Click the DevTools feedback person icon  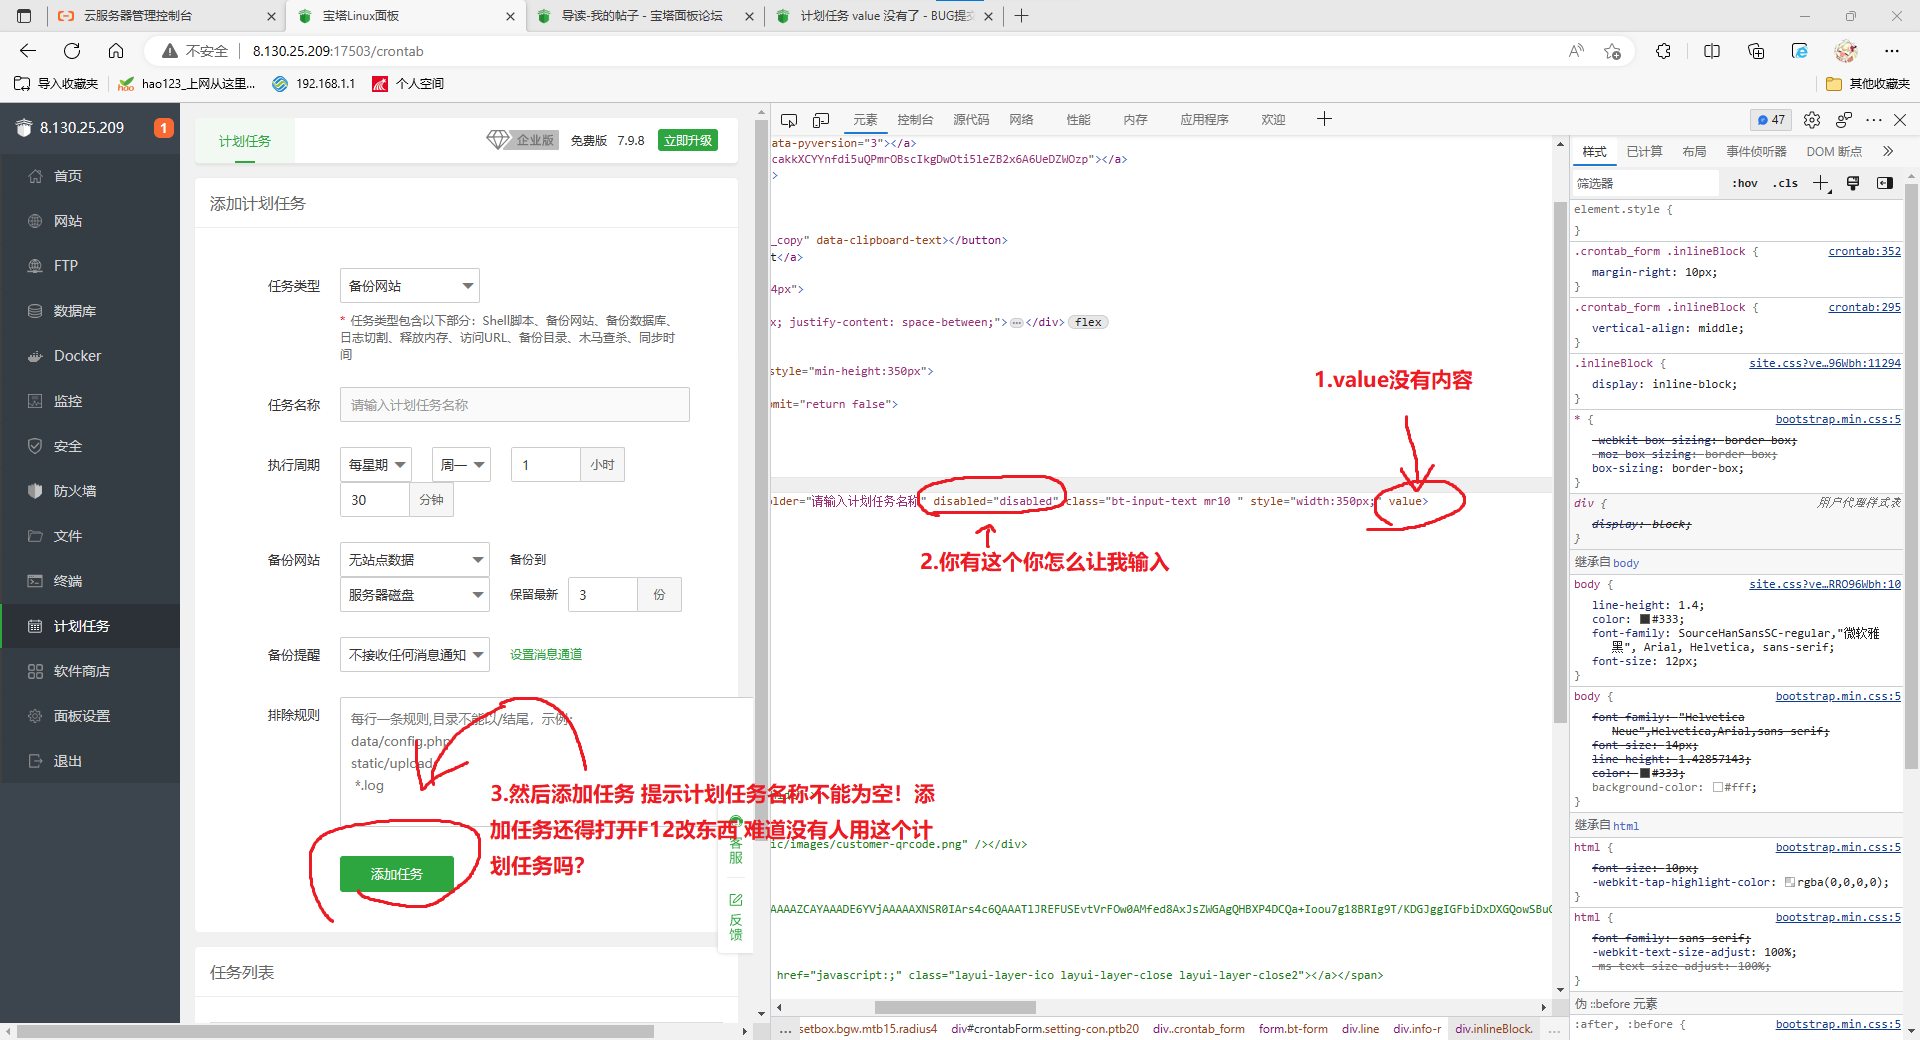point(1844,120)
